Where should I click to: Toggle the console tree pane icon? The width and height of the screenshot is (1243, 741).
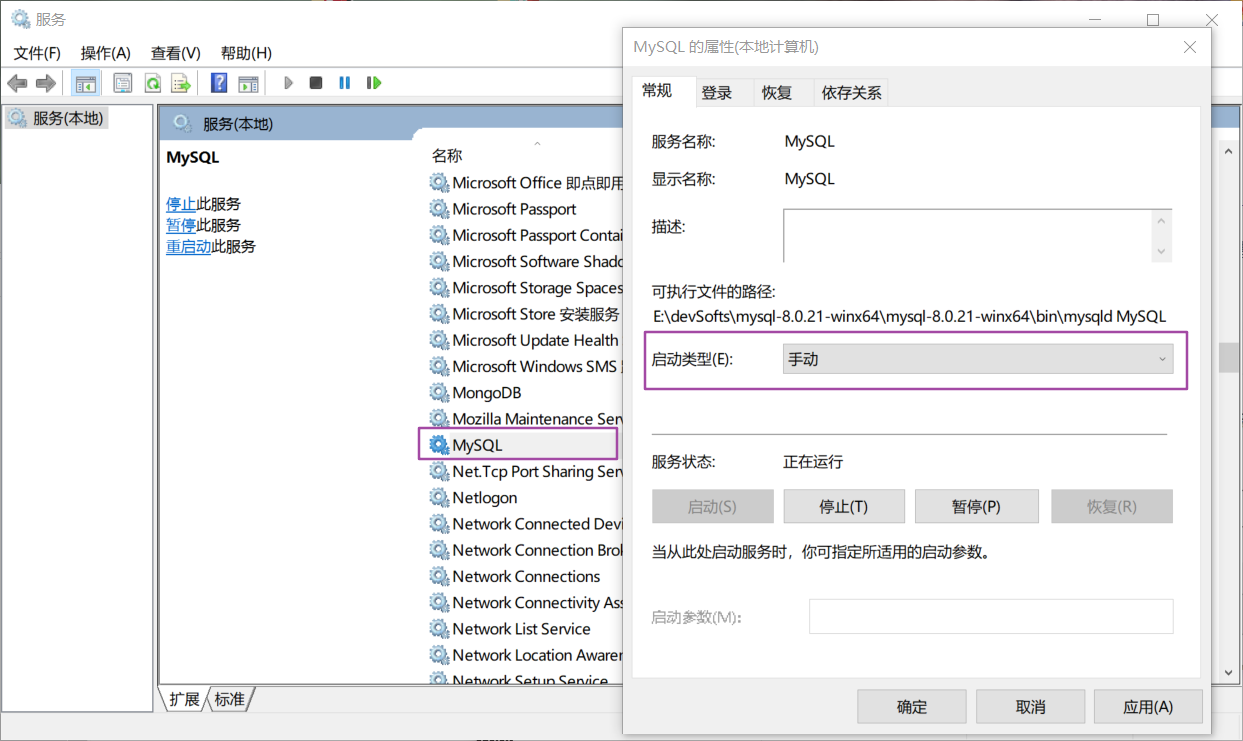tap(86, 83)
